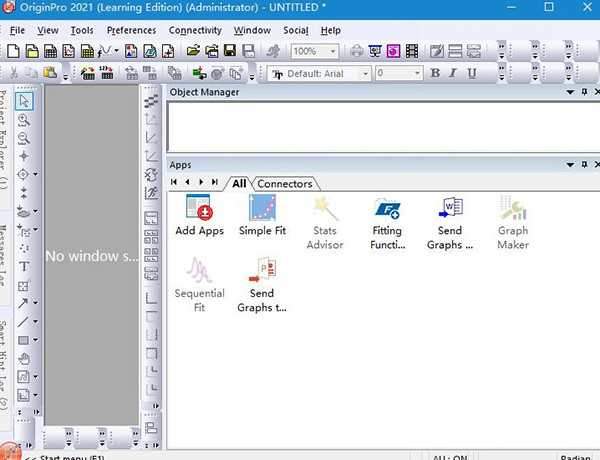This screenshot has height=460, width=600.
Task: Expand the Default Arial font dropdown
Action: pos(365,73)
